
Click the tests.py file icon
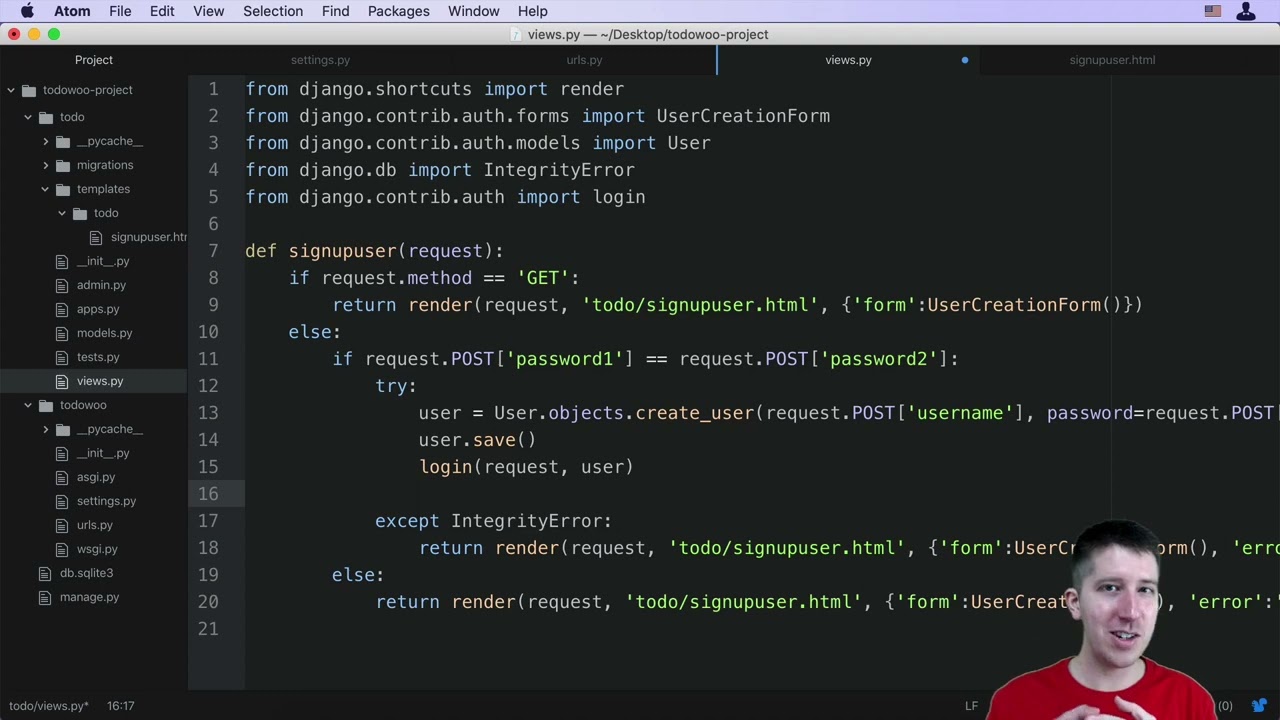pos(62,357)
